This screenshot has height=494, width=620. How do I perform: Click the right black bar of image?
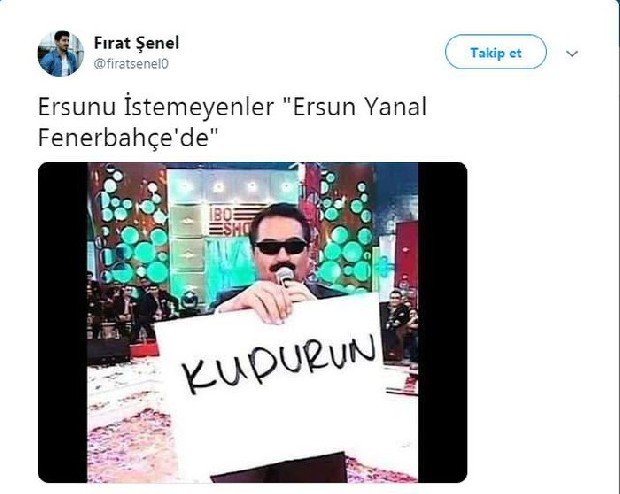pyautogui.click(x=442, y=322)
